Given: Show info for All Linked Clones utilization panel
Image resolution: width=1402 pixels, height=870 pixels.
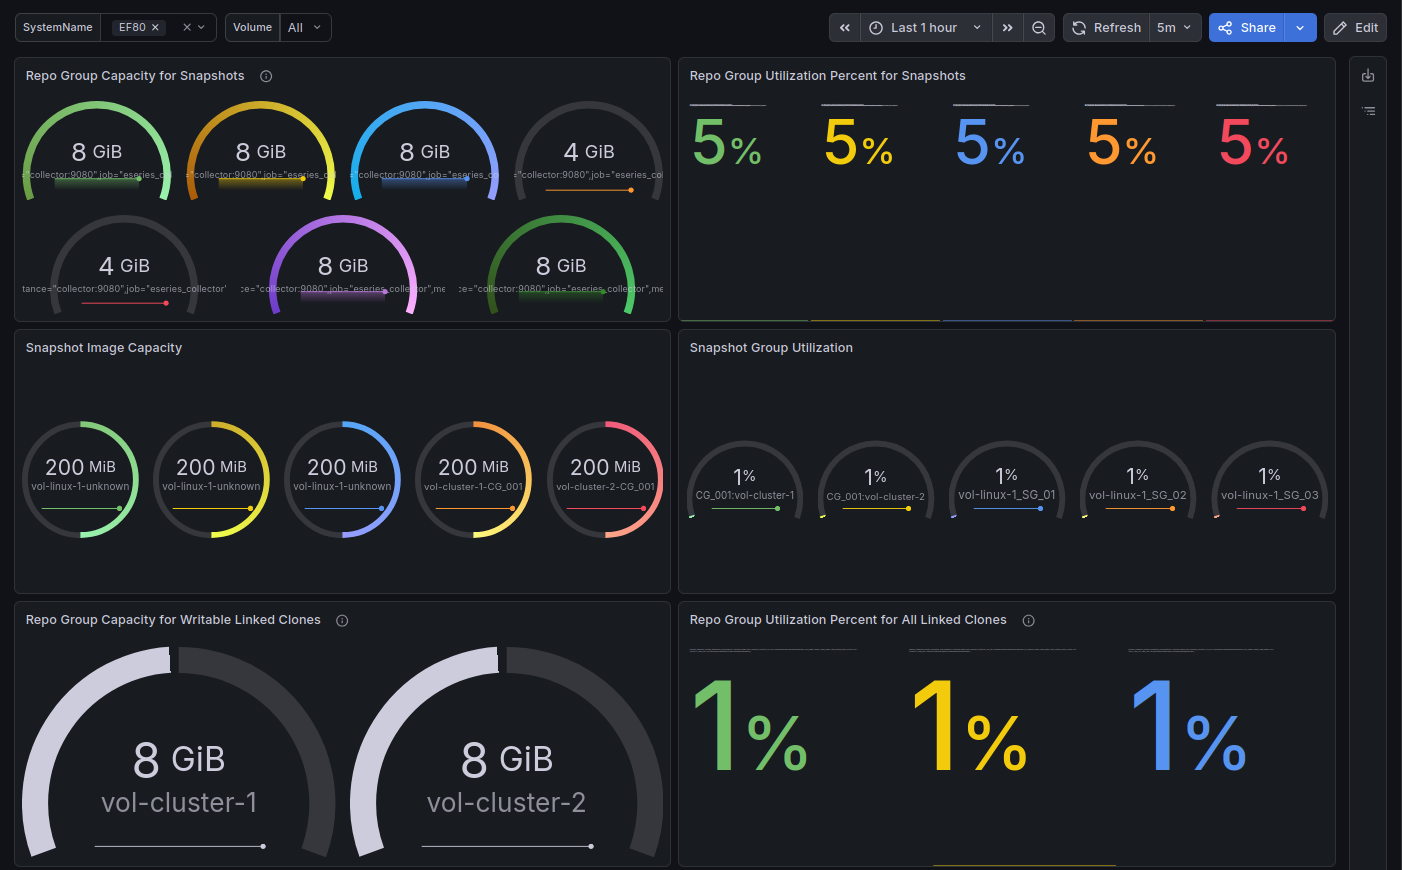Looking at the screenshot, I should (1028, 621).
